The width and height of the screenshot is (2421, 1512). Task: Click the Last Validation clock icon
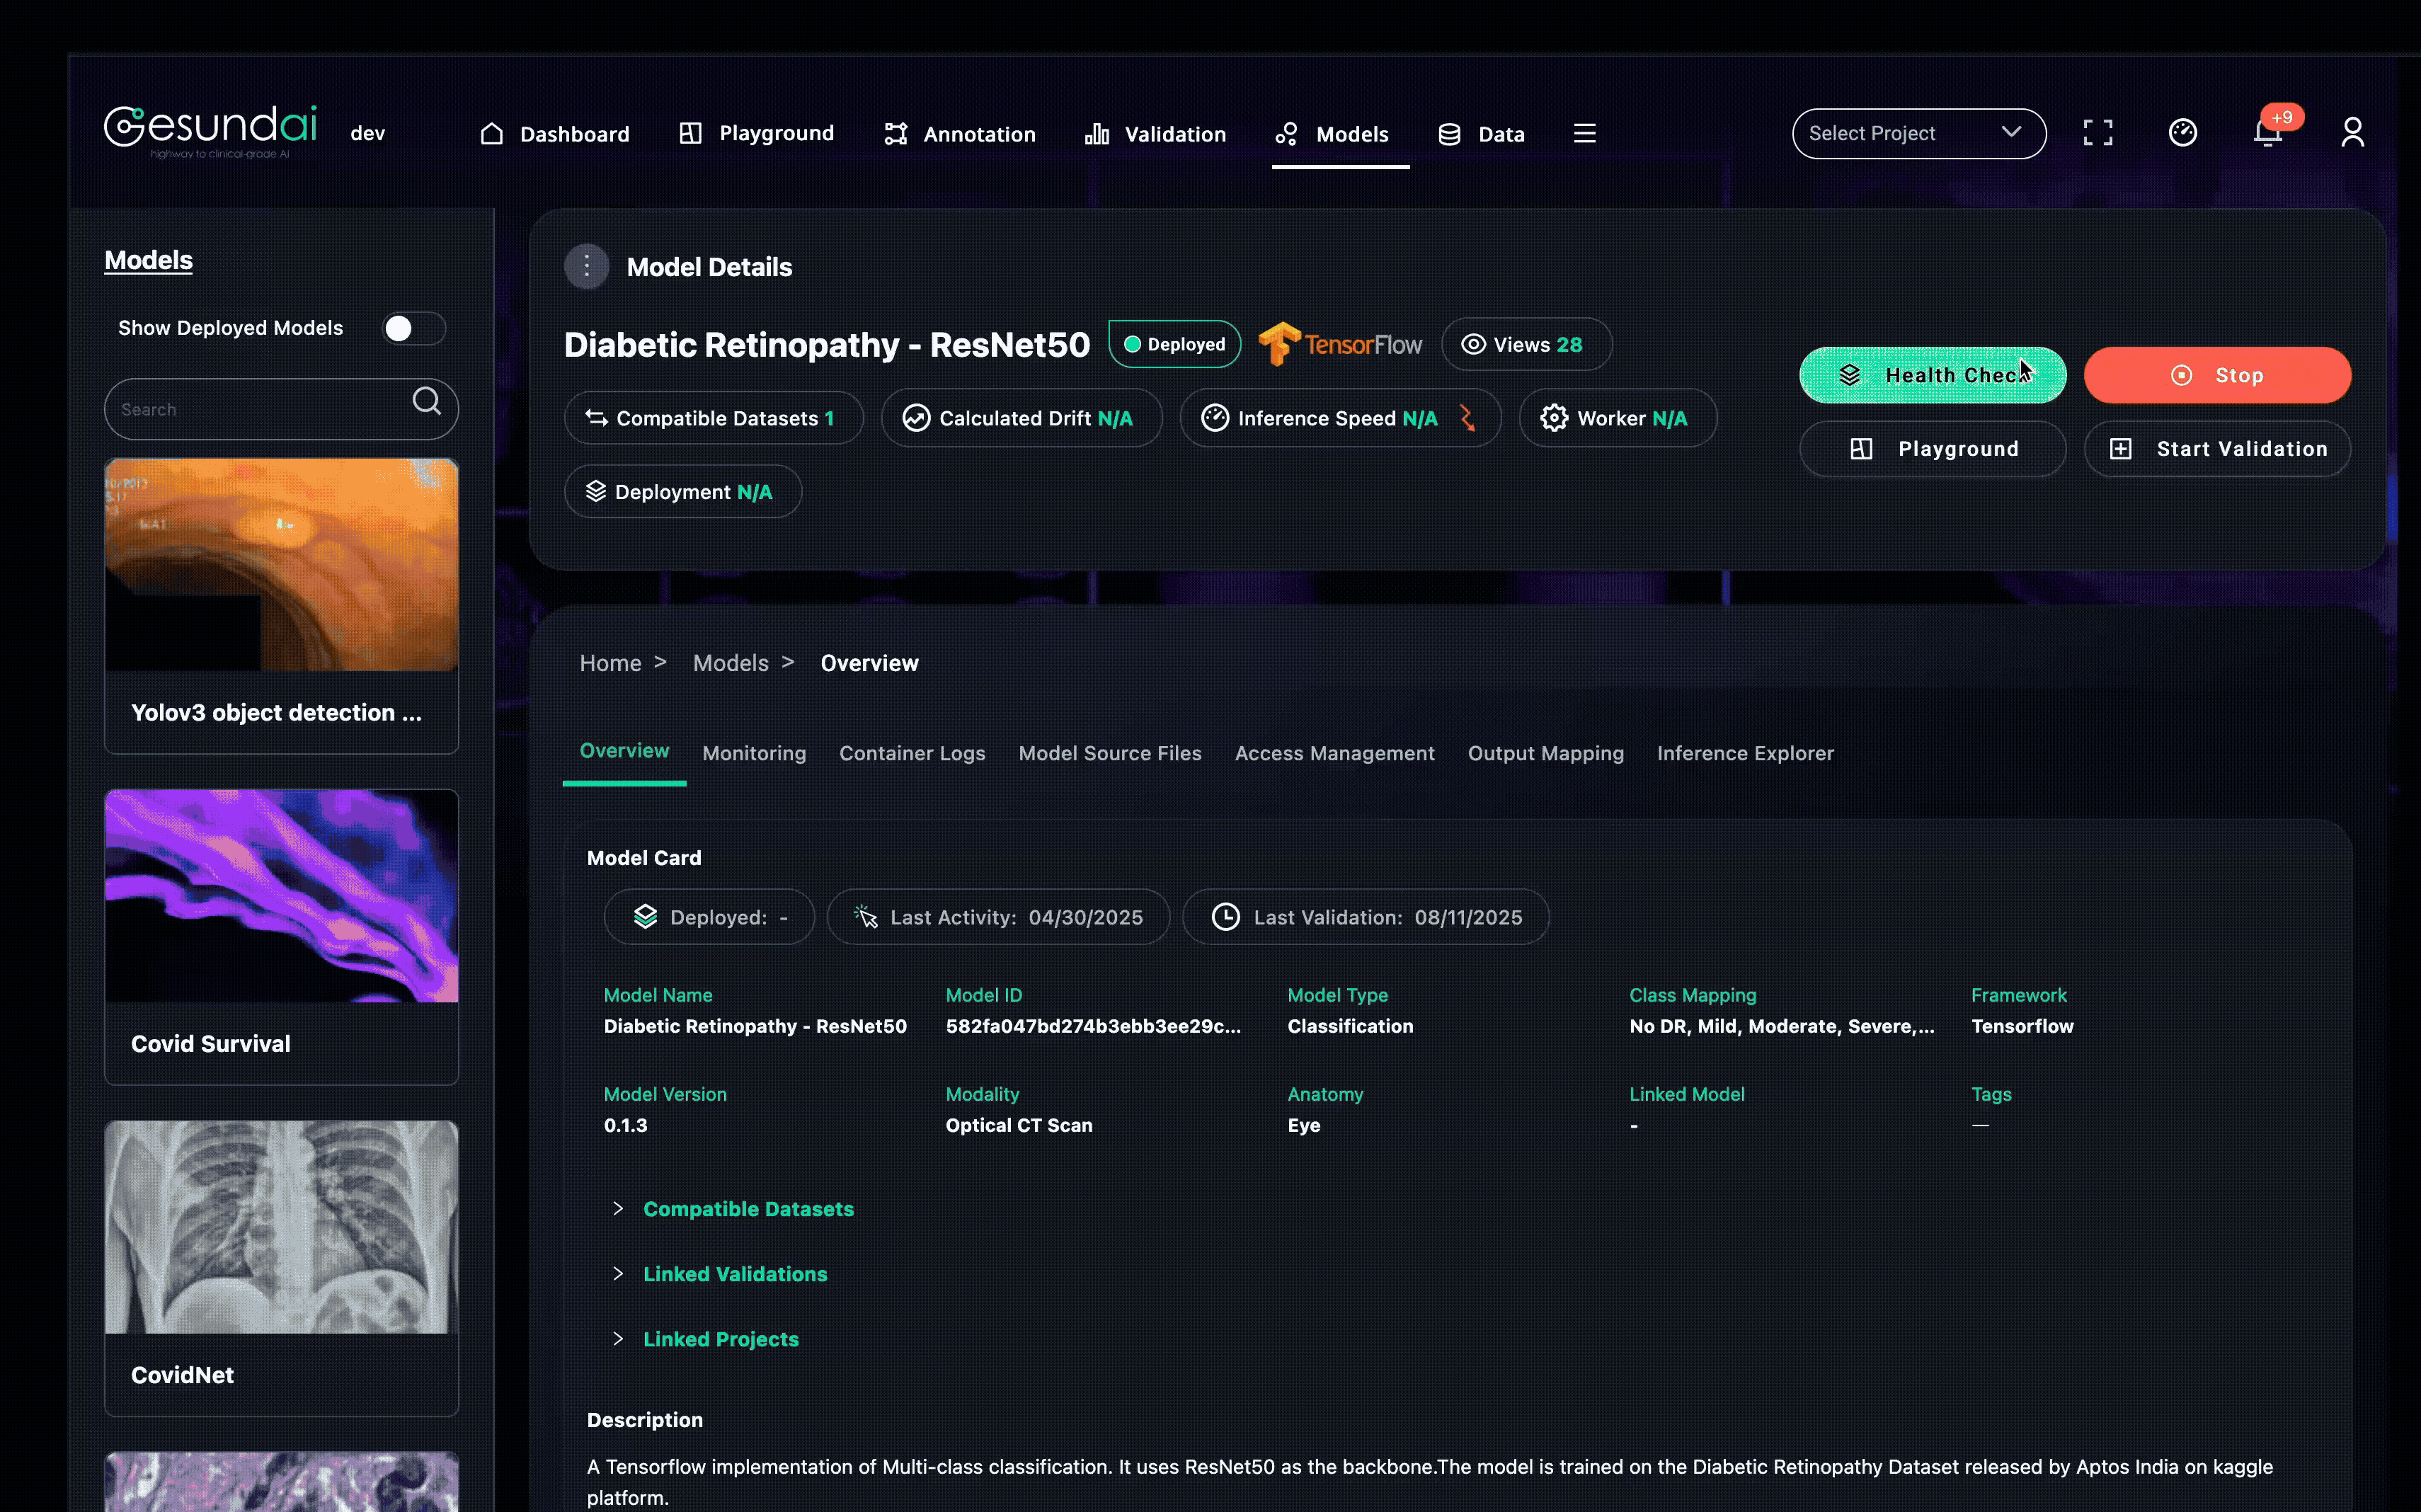pyautogui.click(x=1225, y=917)
